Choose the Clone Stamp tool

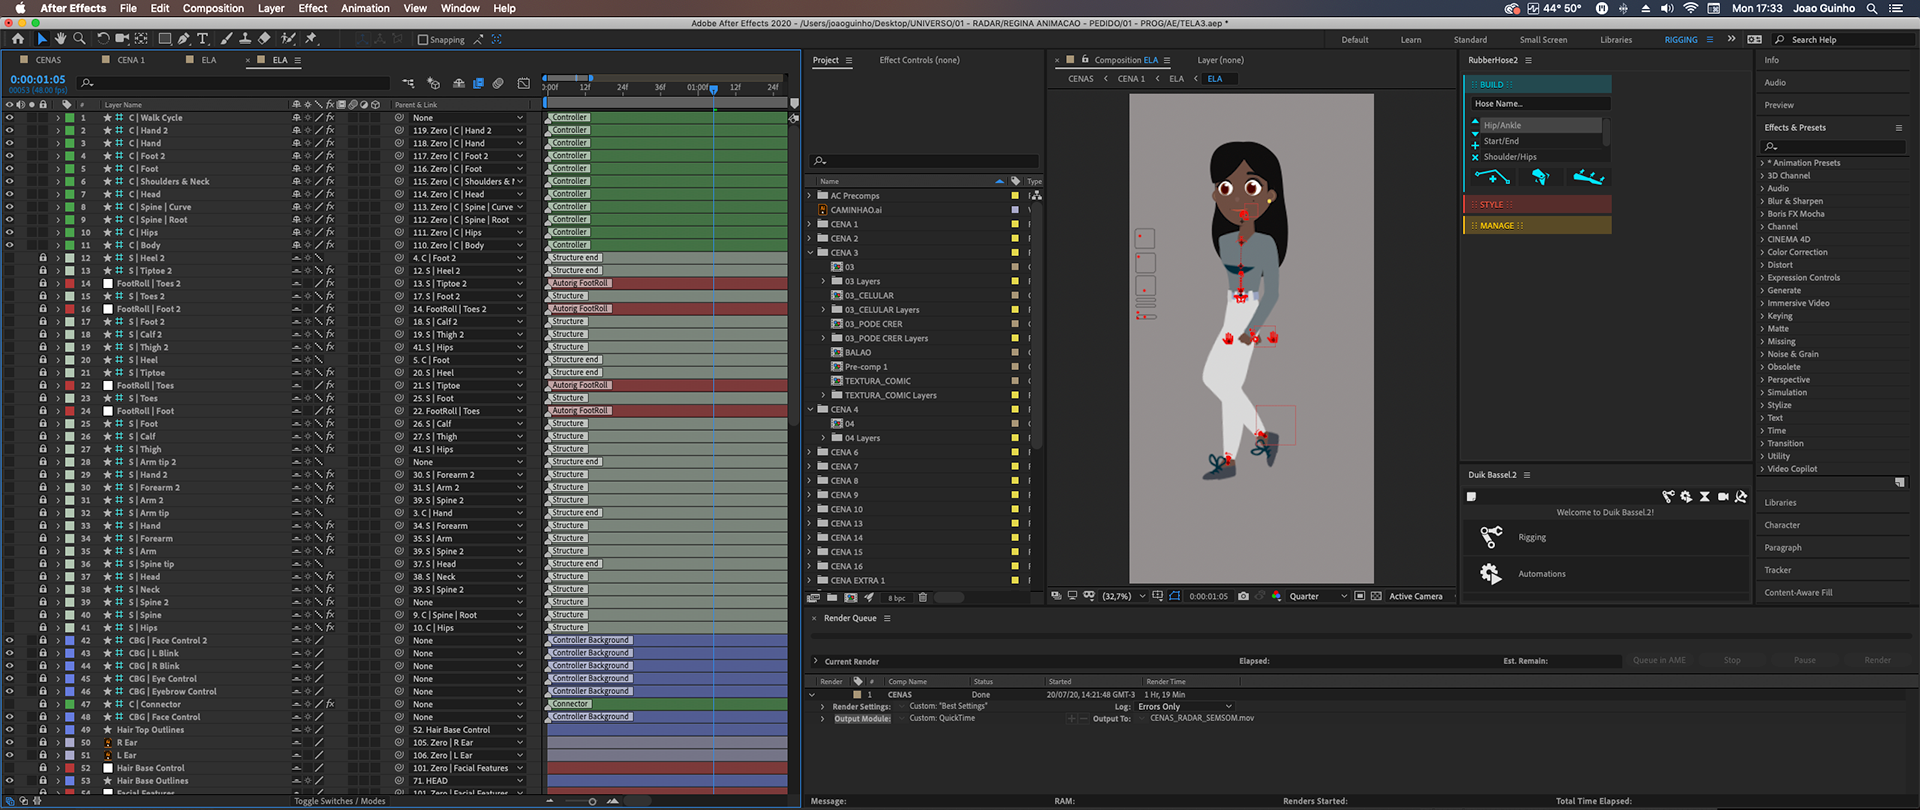[245, 39]
